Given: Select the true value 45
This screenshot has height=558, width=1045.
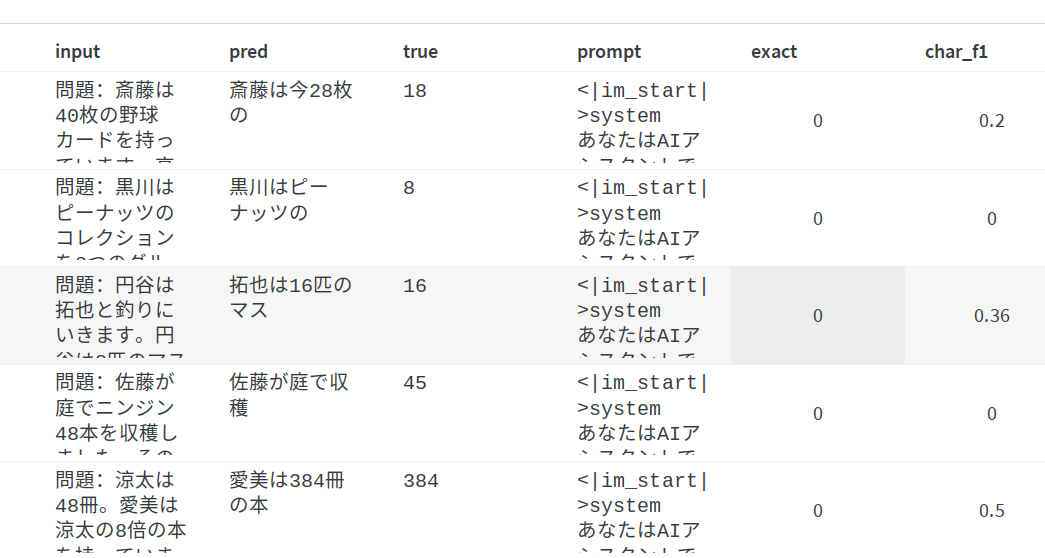Looking at the screenshot, I should click(415, 383).
